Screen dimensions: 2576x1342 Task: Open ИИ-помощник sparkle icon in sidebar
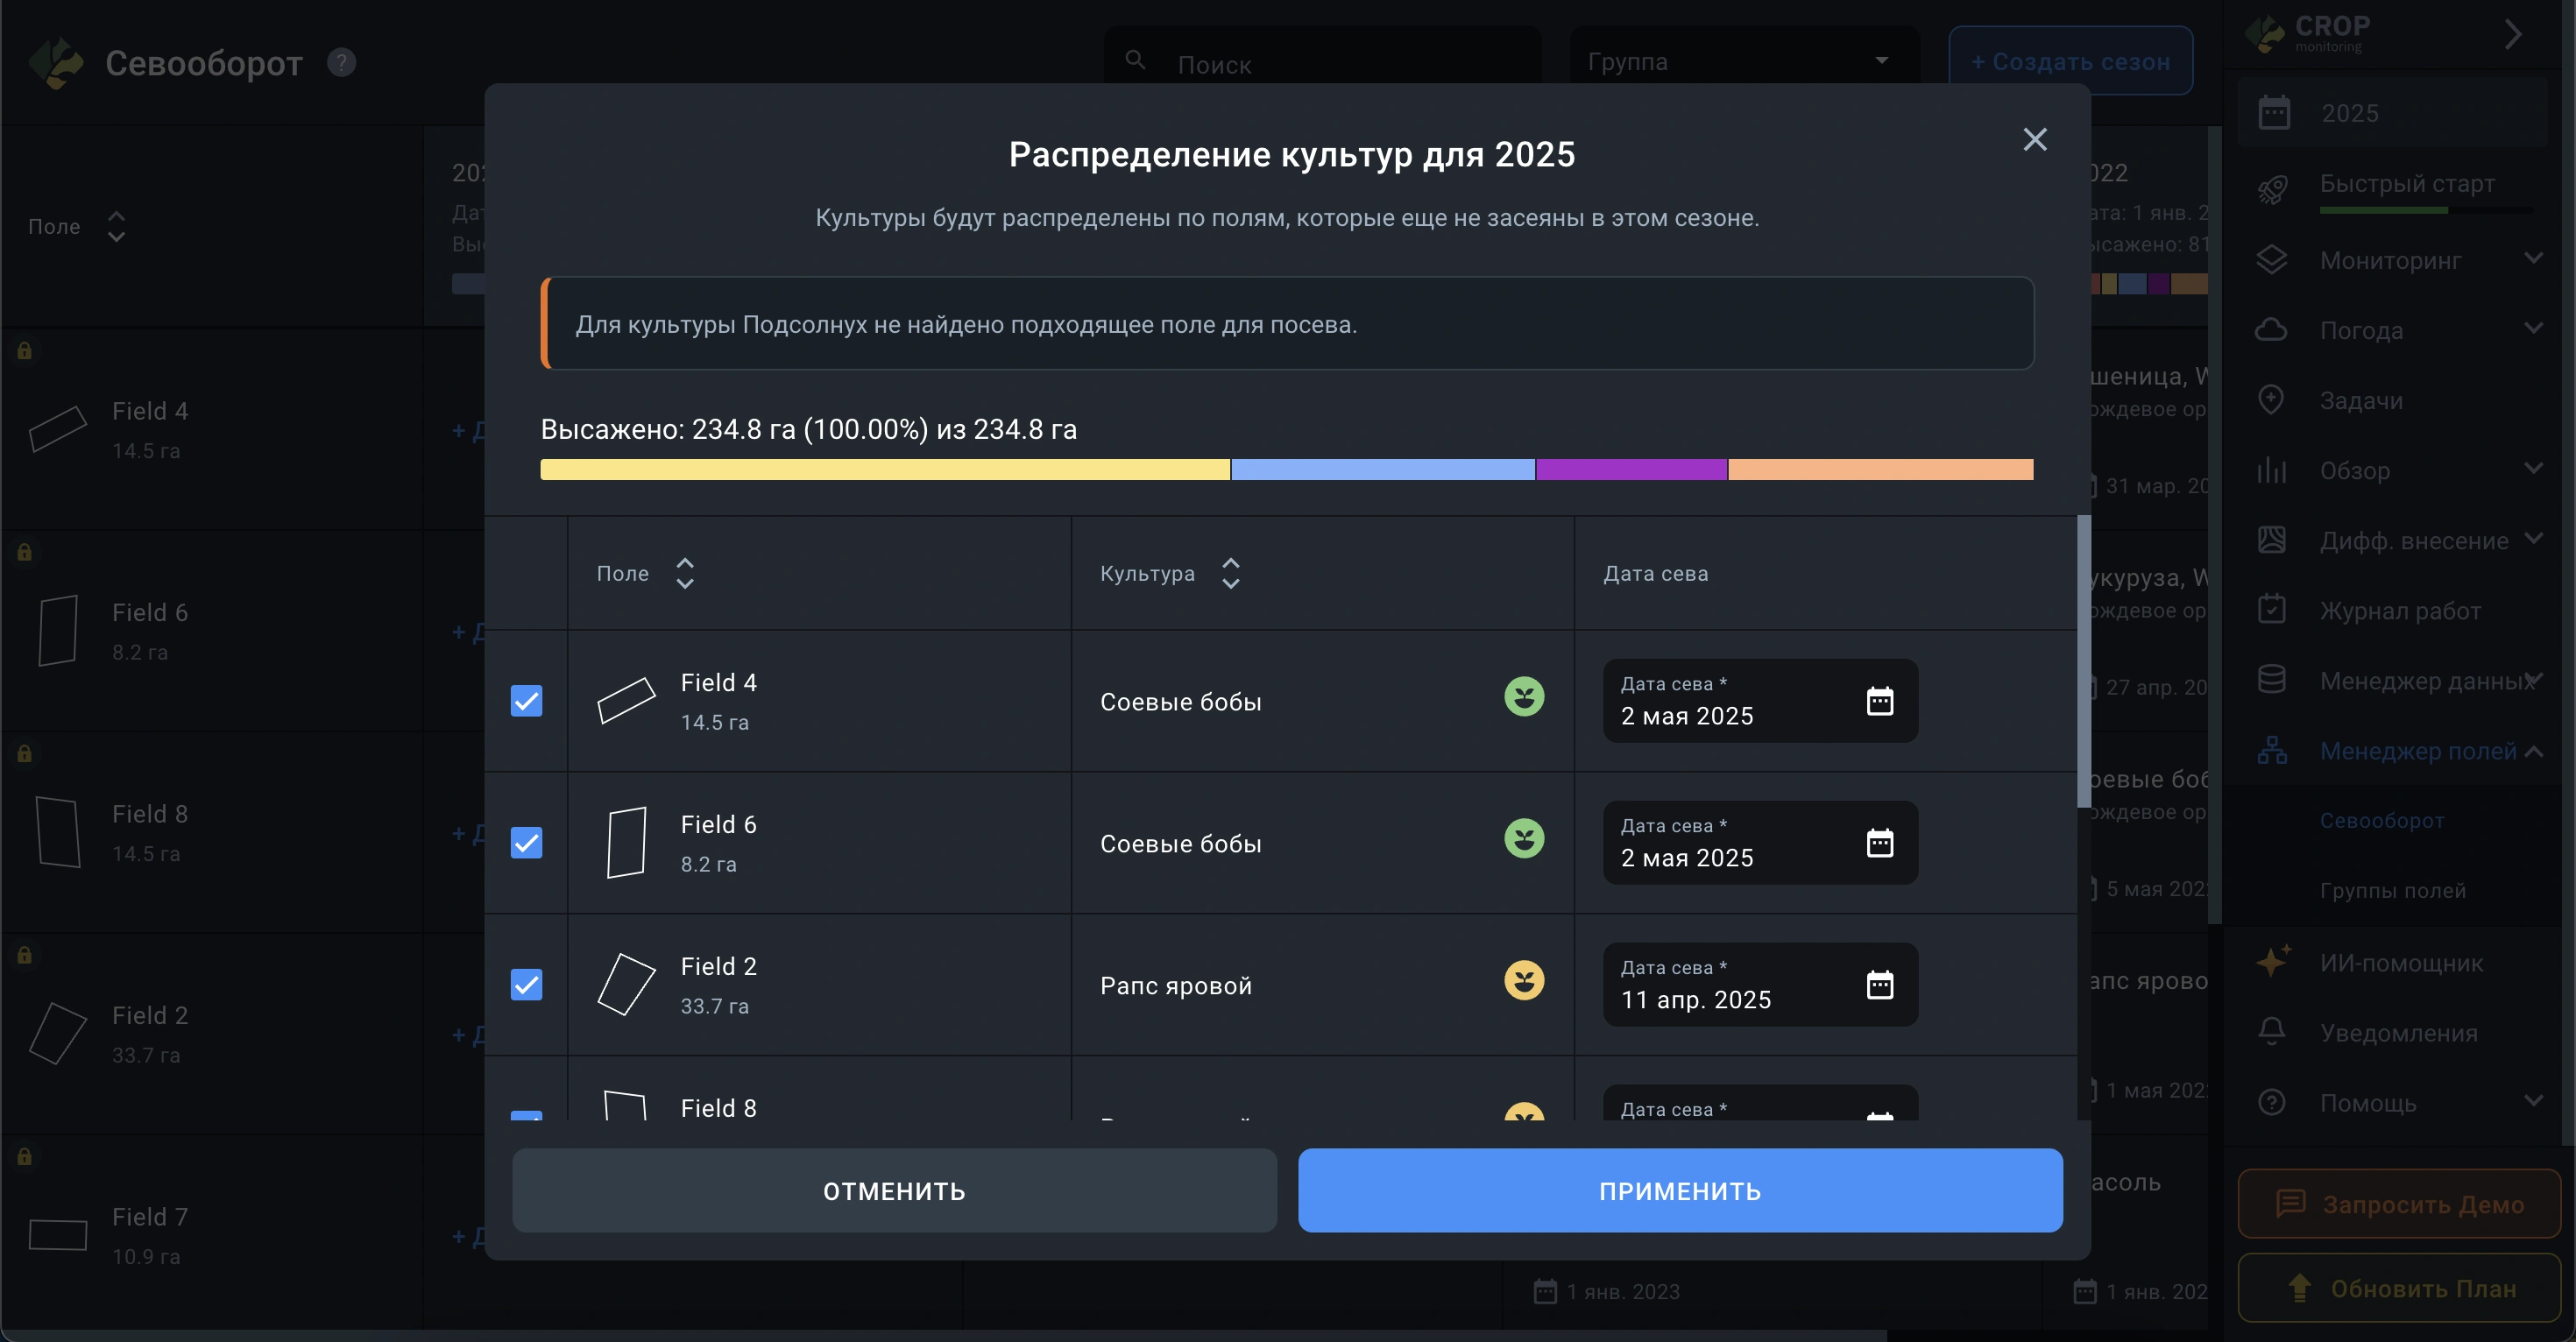(x=2272, y=962)
